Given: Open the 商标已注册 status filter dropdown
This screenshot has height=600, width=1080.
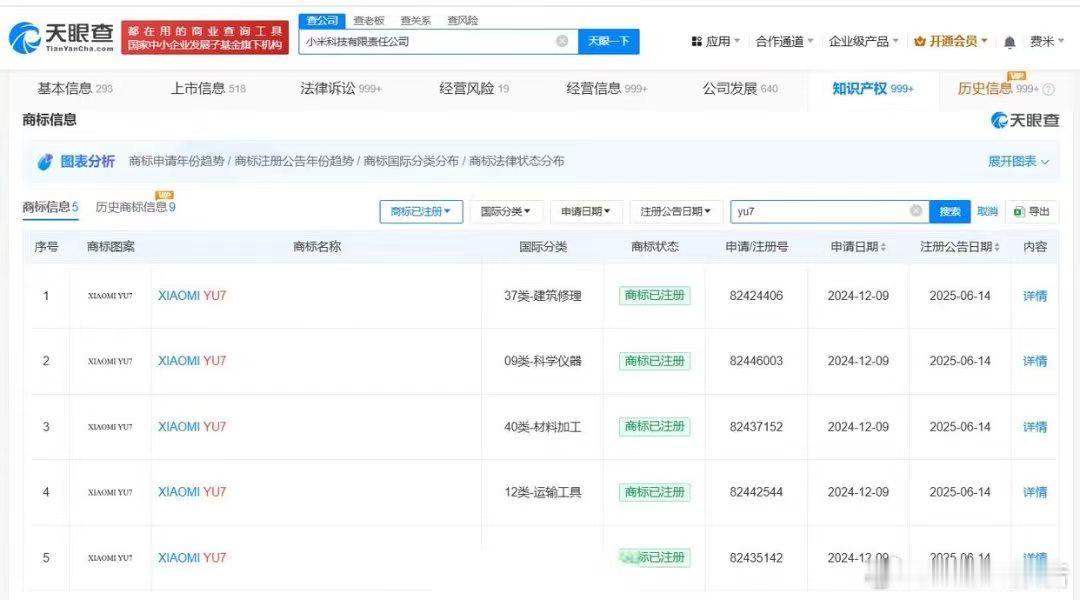Looking at the screenshot, I should pos(421,211).
